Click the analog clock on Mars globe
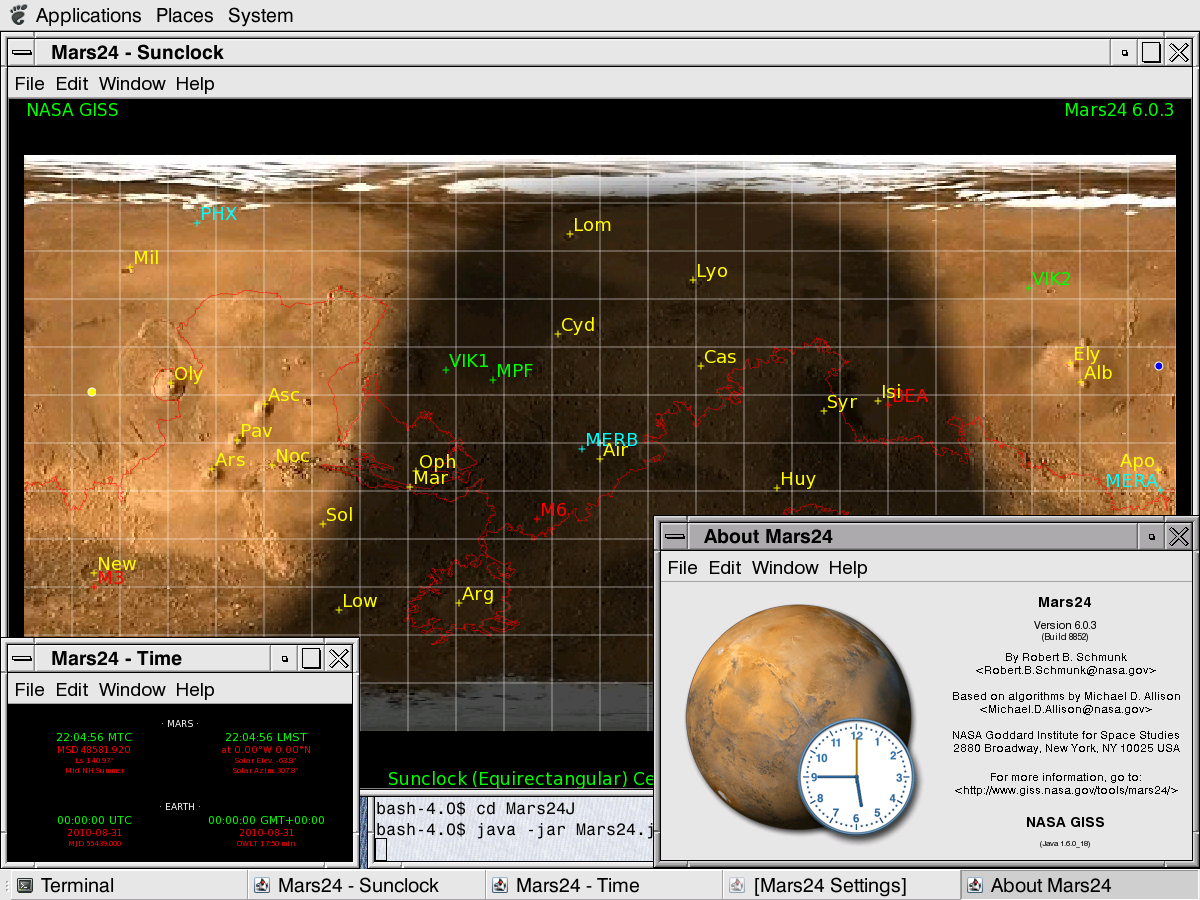 tap(857, 777)
